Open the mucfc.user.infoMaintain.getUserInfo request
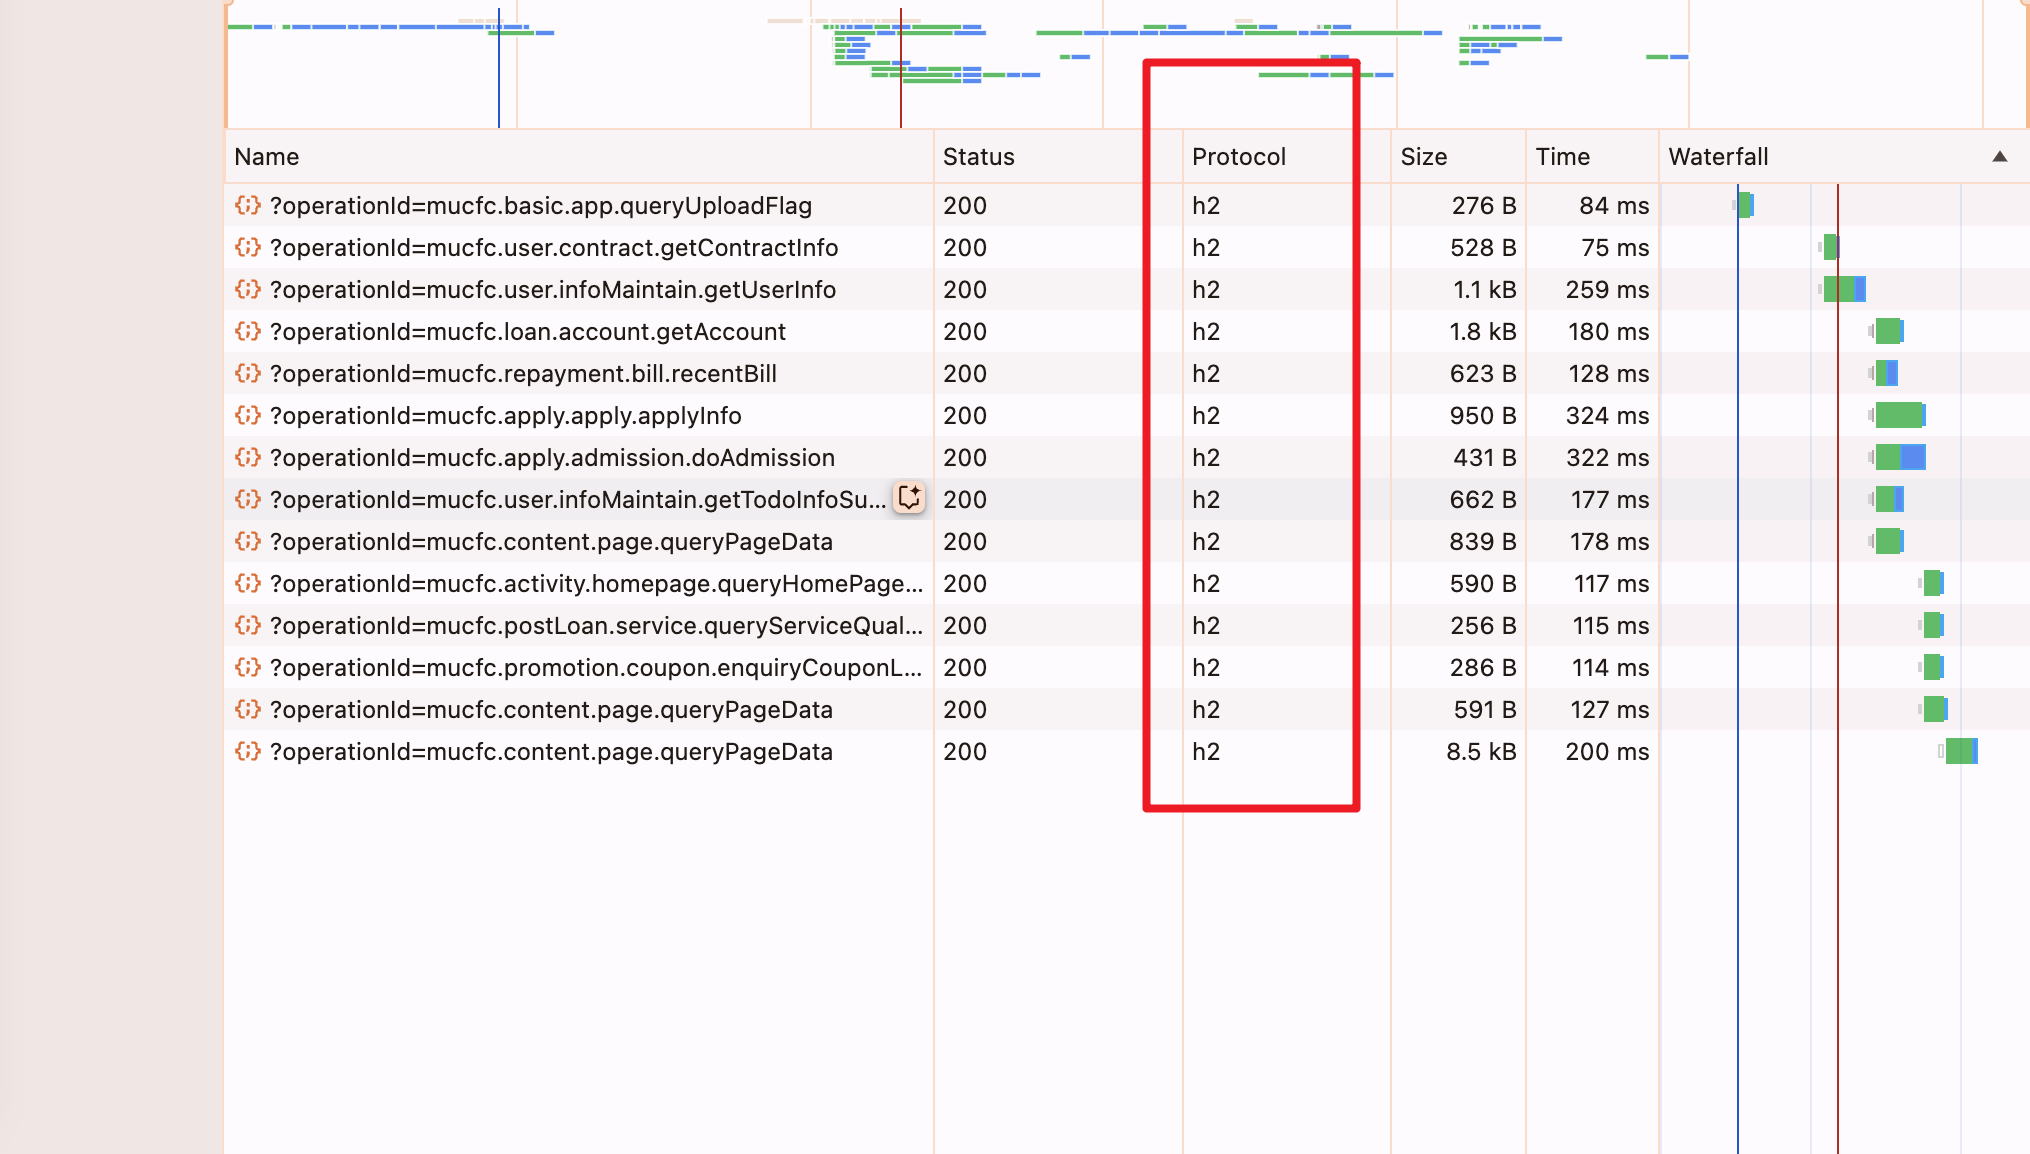 pos(552,290)
